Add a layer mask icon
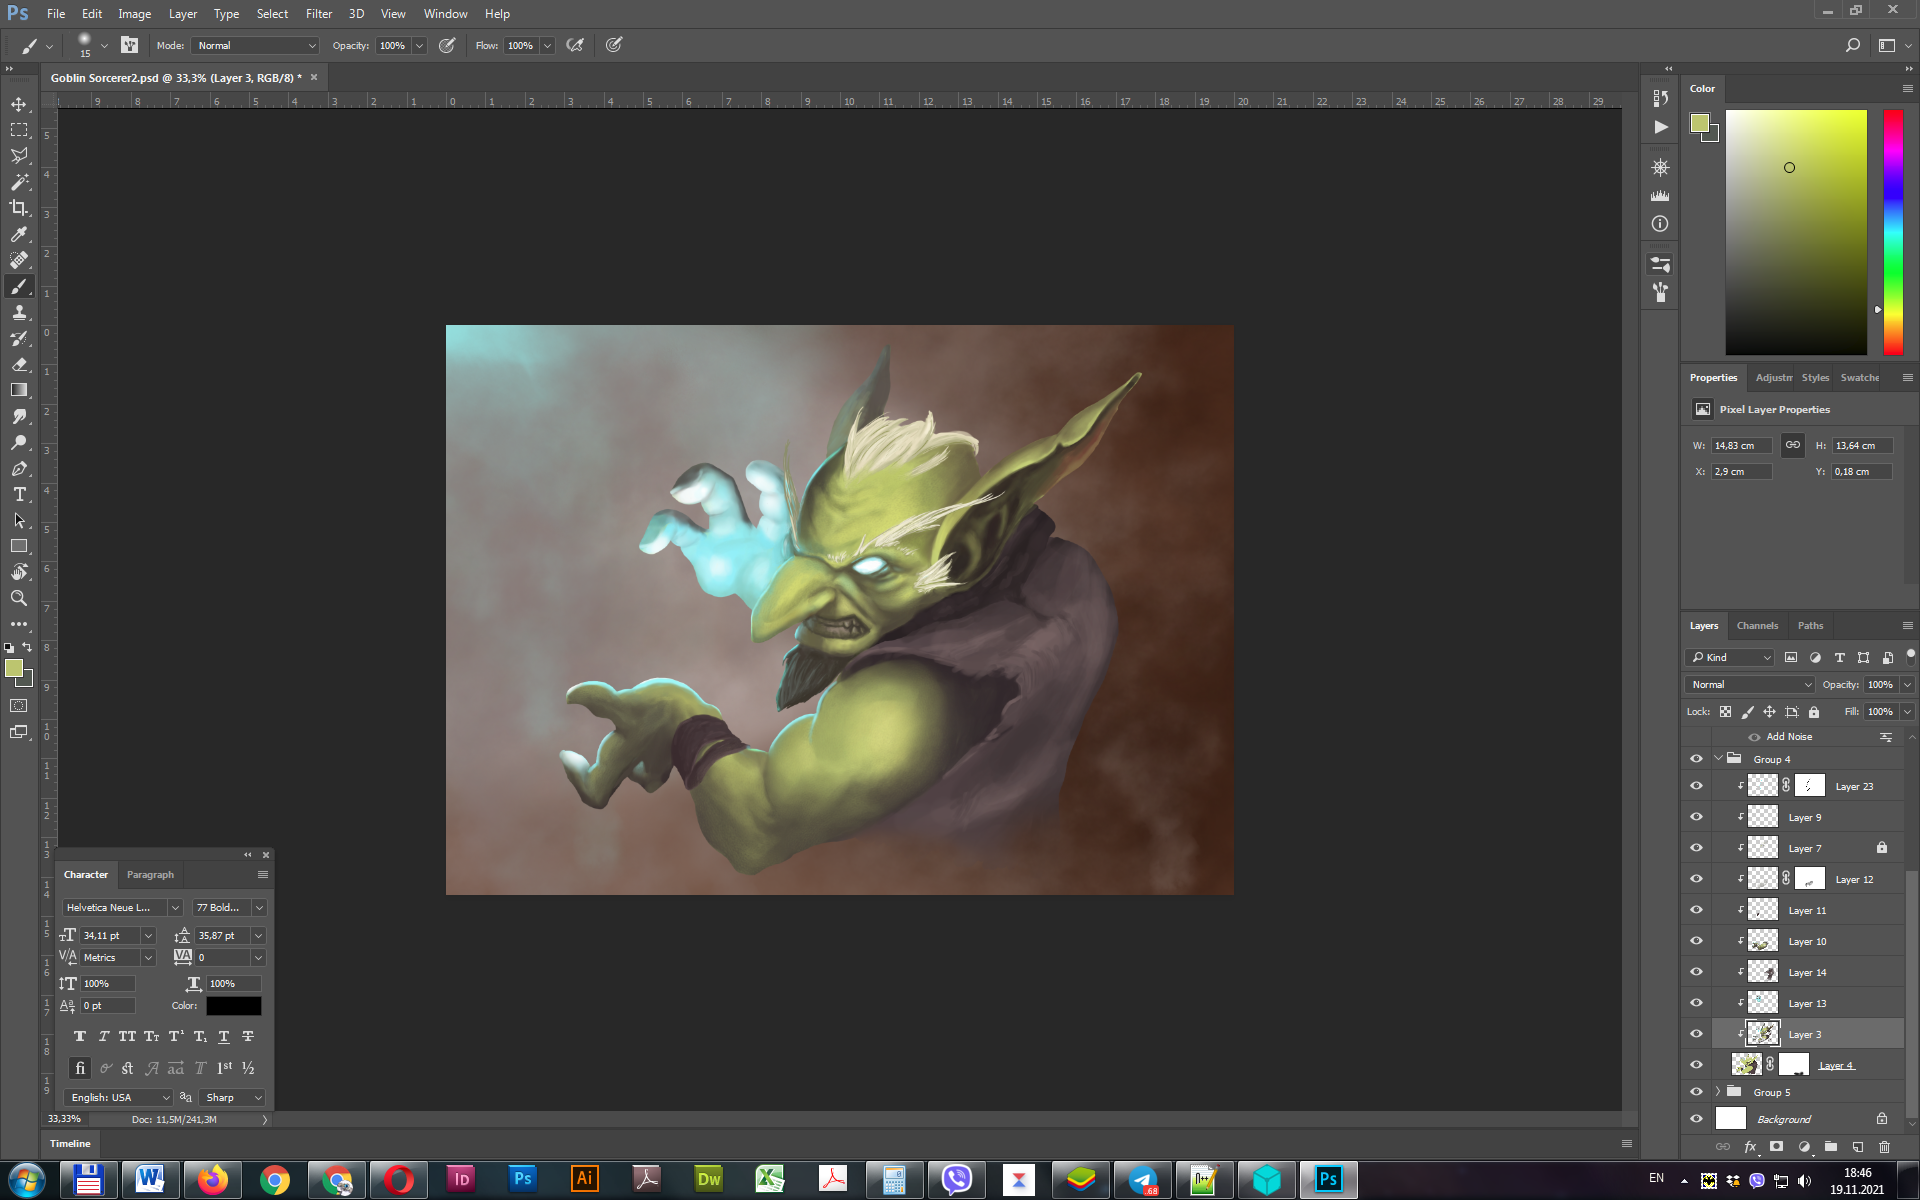The height and width of the screenshot is (1200, 1920). pos(1776,1146)
